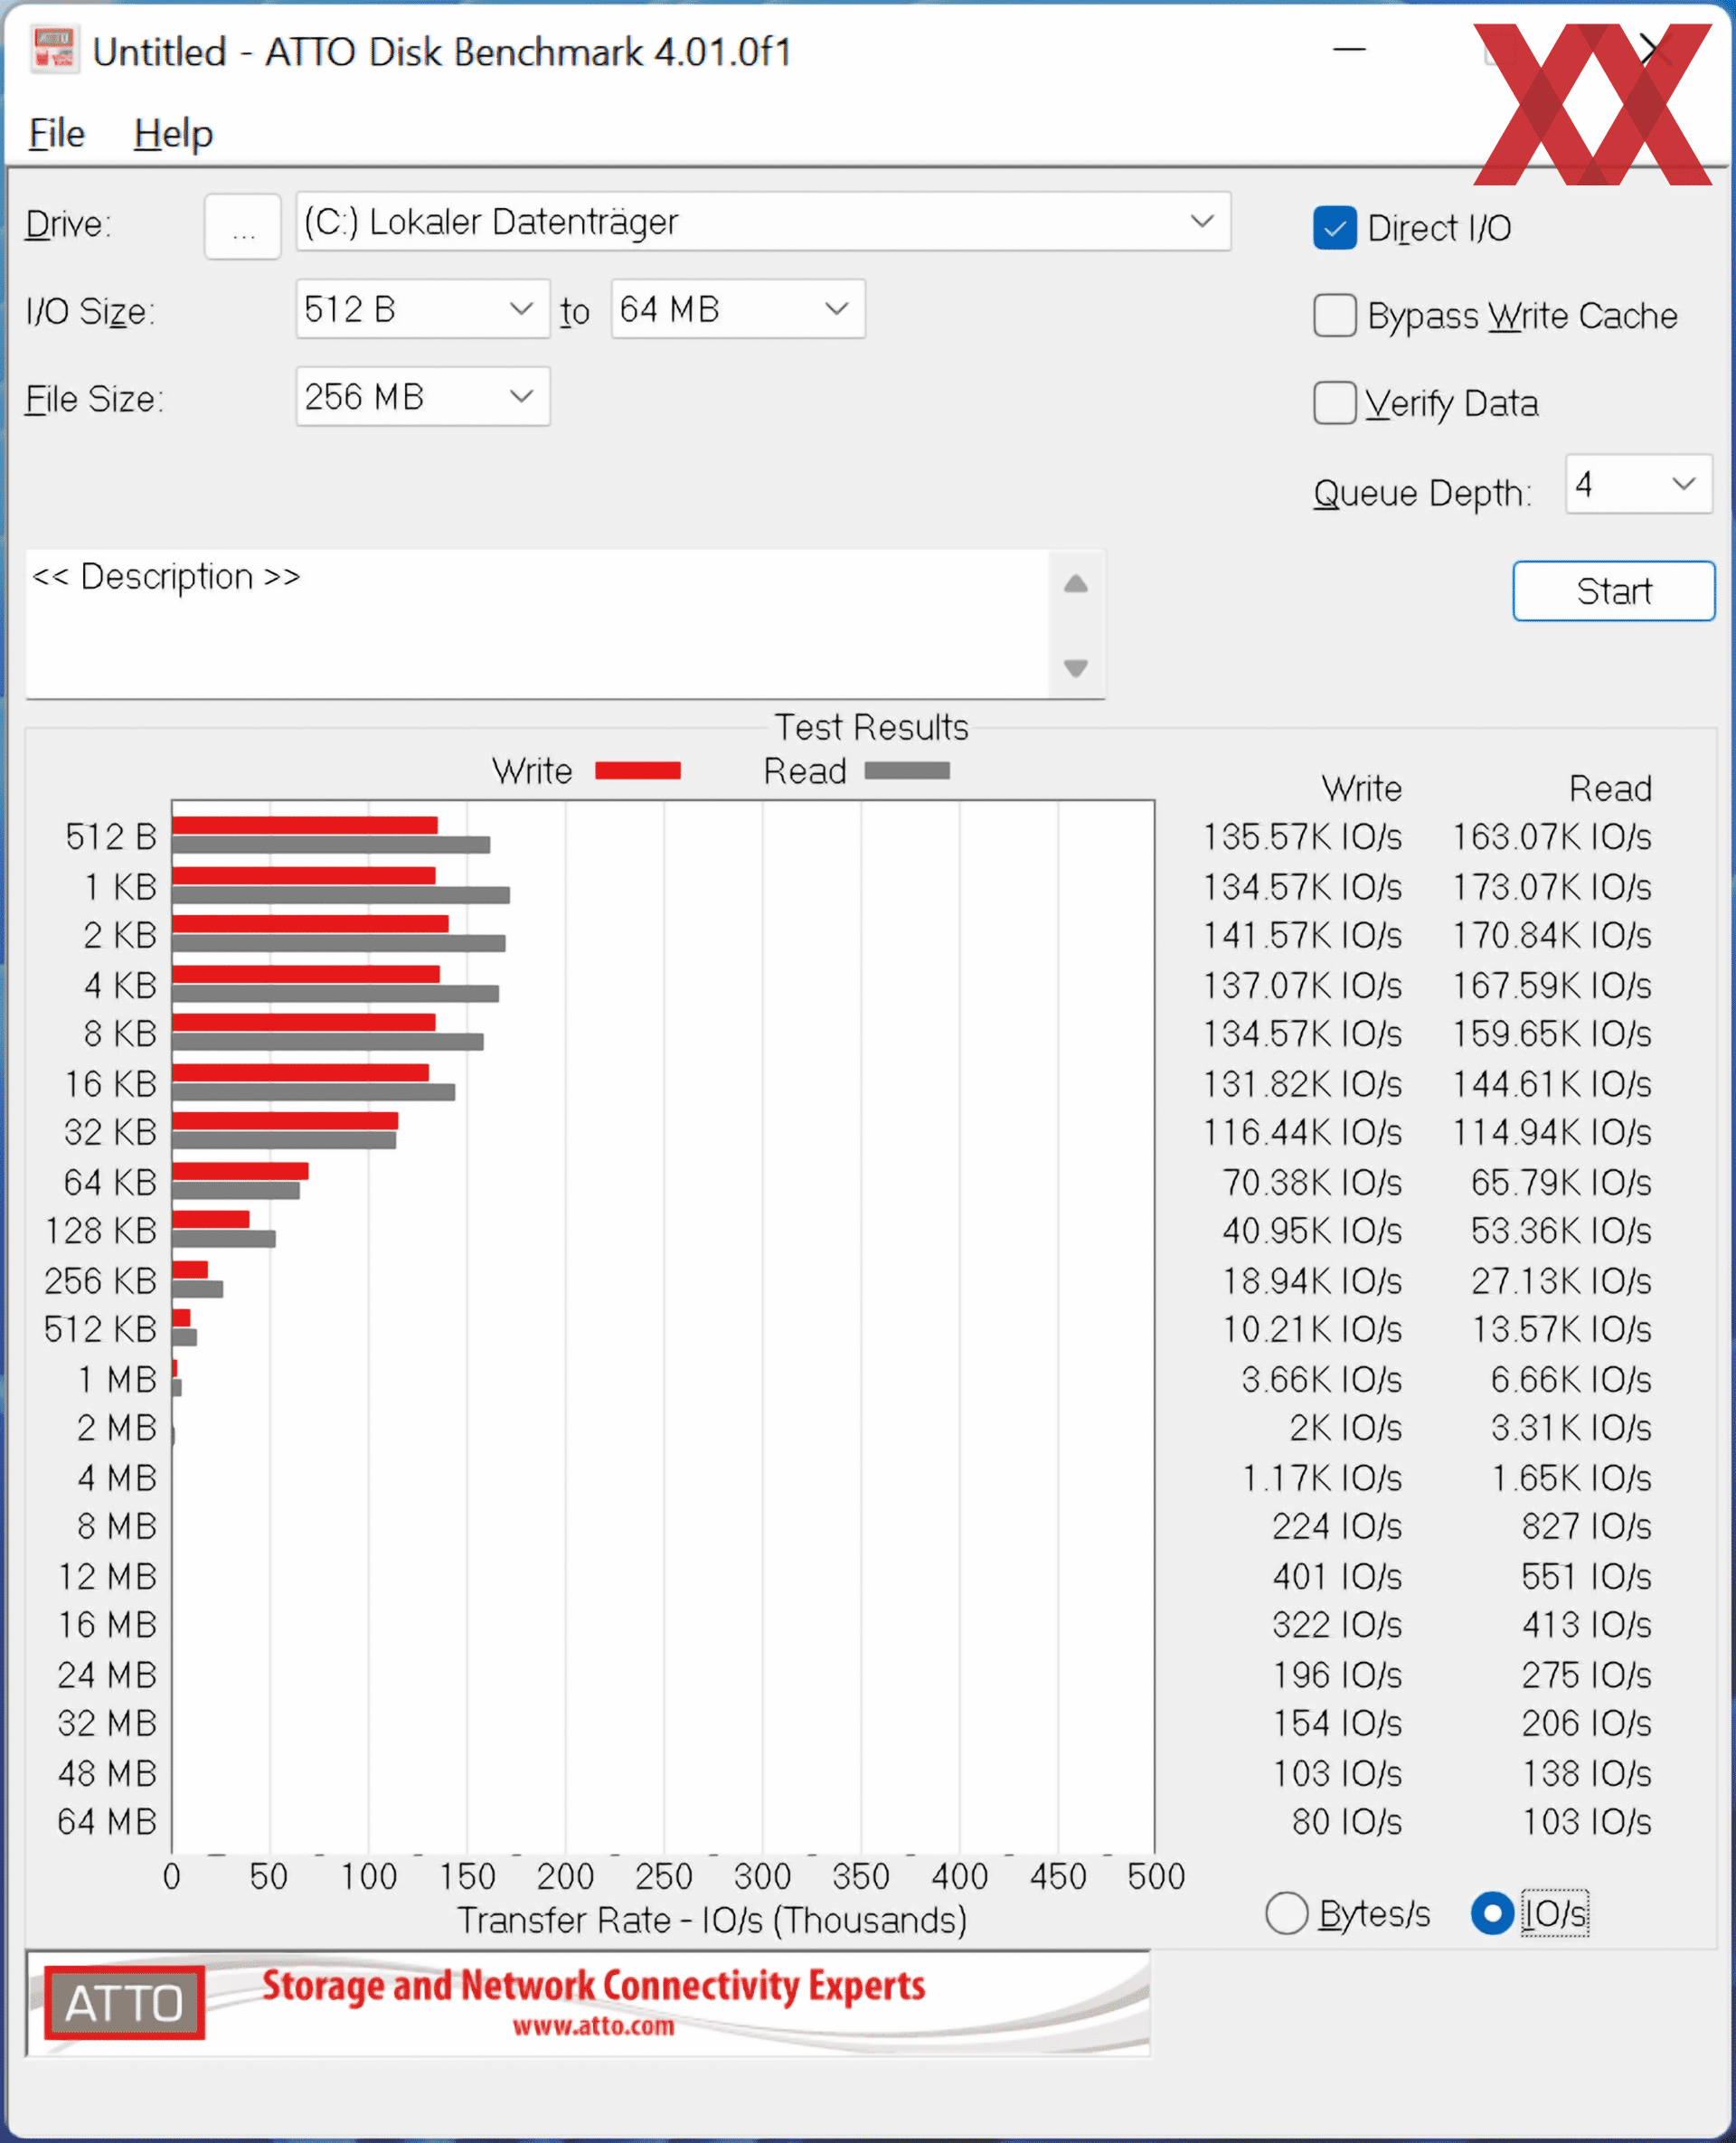The width and height of the screenshot is (1736, 2143).
Task: Click the ATTO logo in bottom banner
Action: 124,2003
